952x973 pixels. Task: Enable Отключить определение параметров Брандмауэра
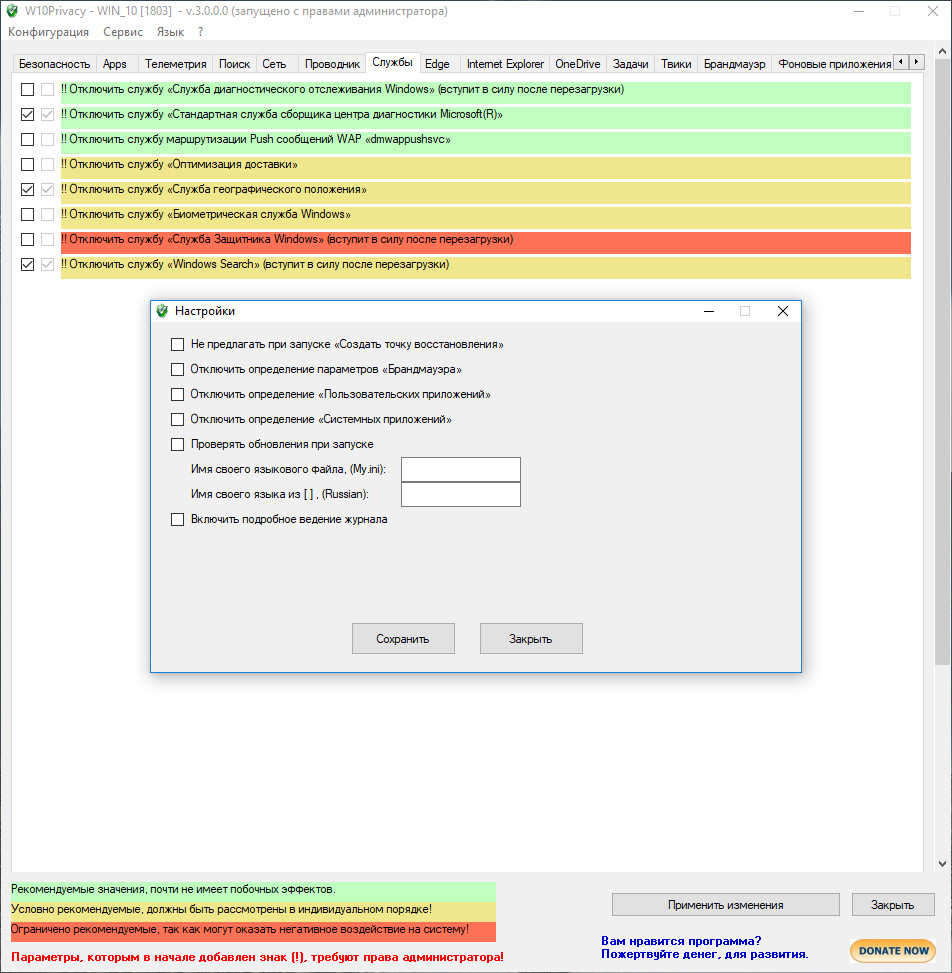pyautogui.click(x=177, y=369)
